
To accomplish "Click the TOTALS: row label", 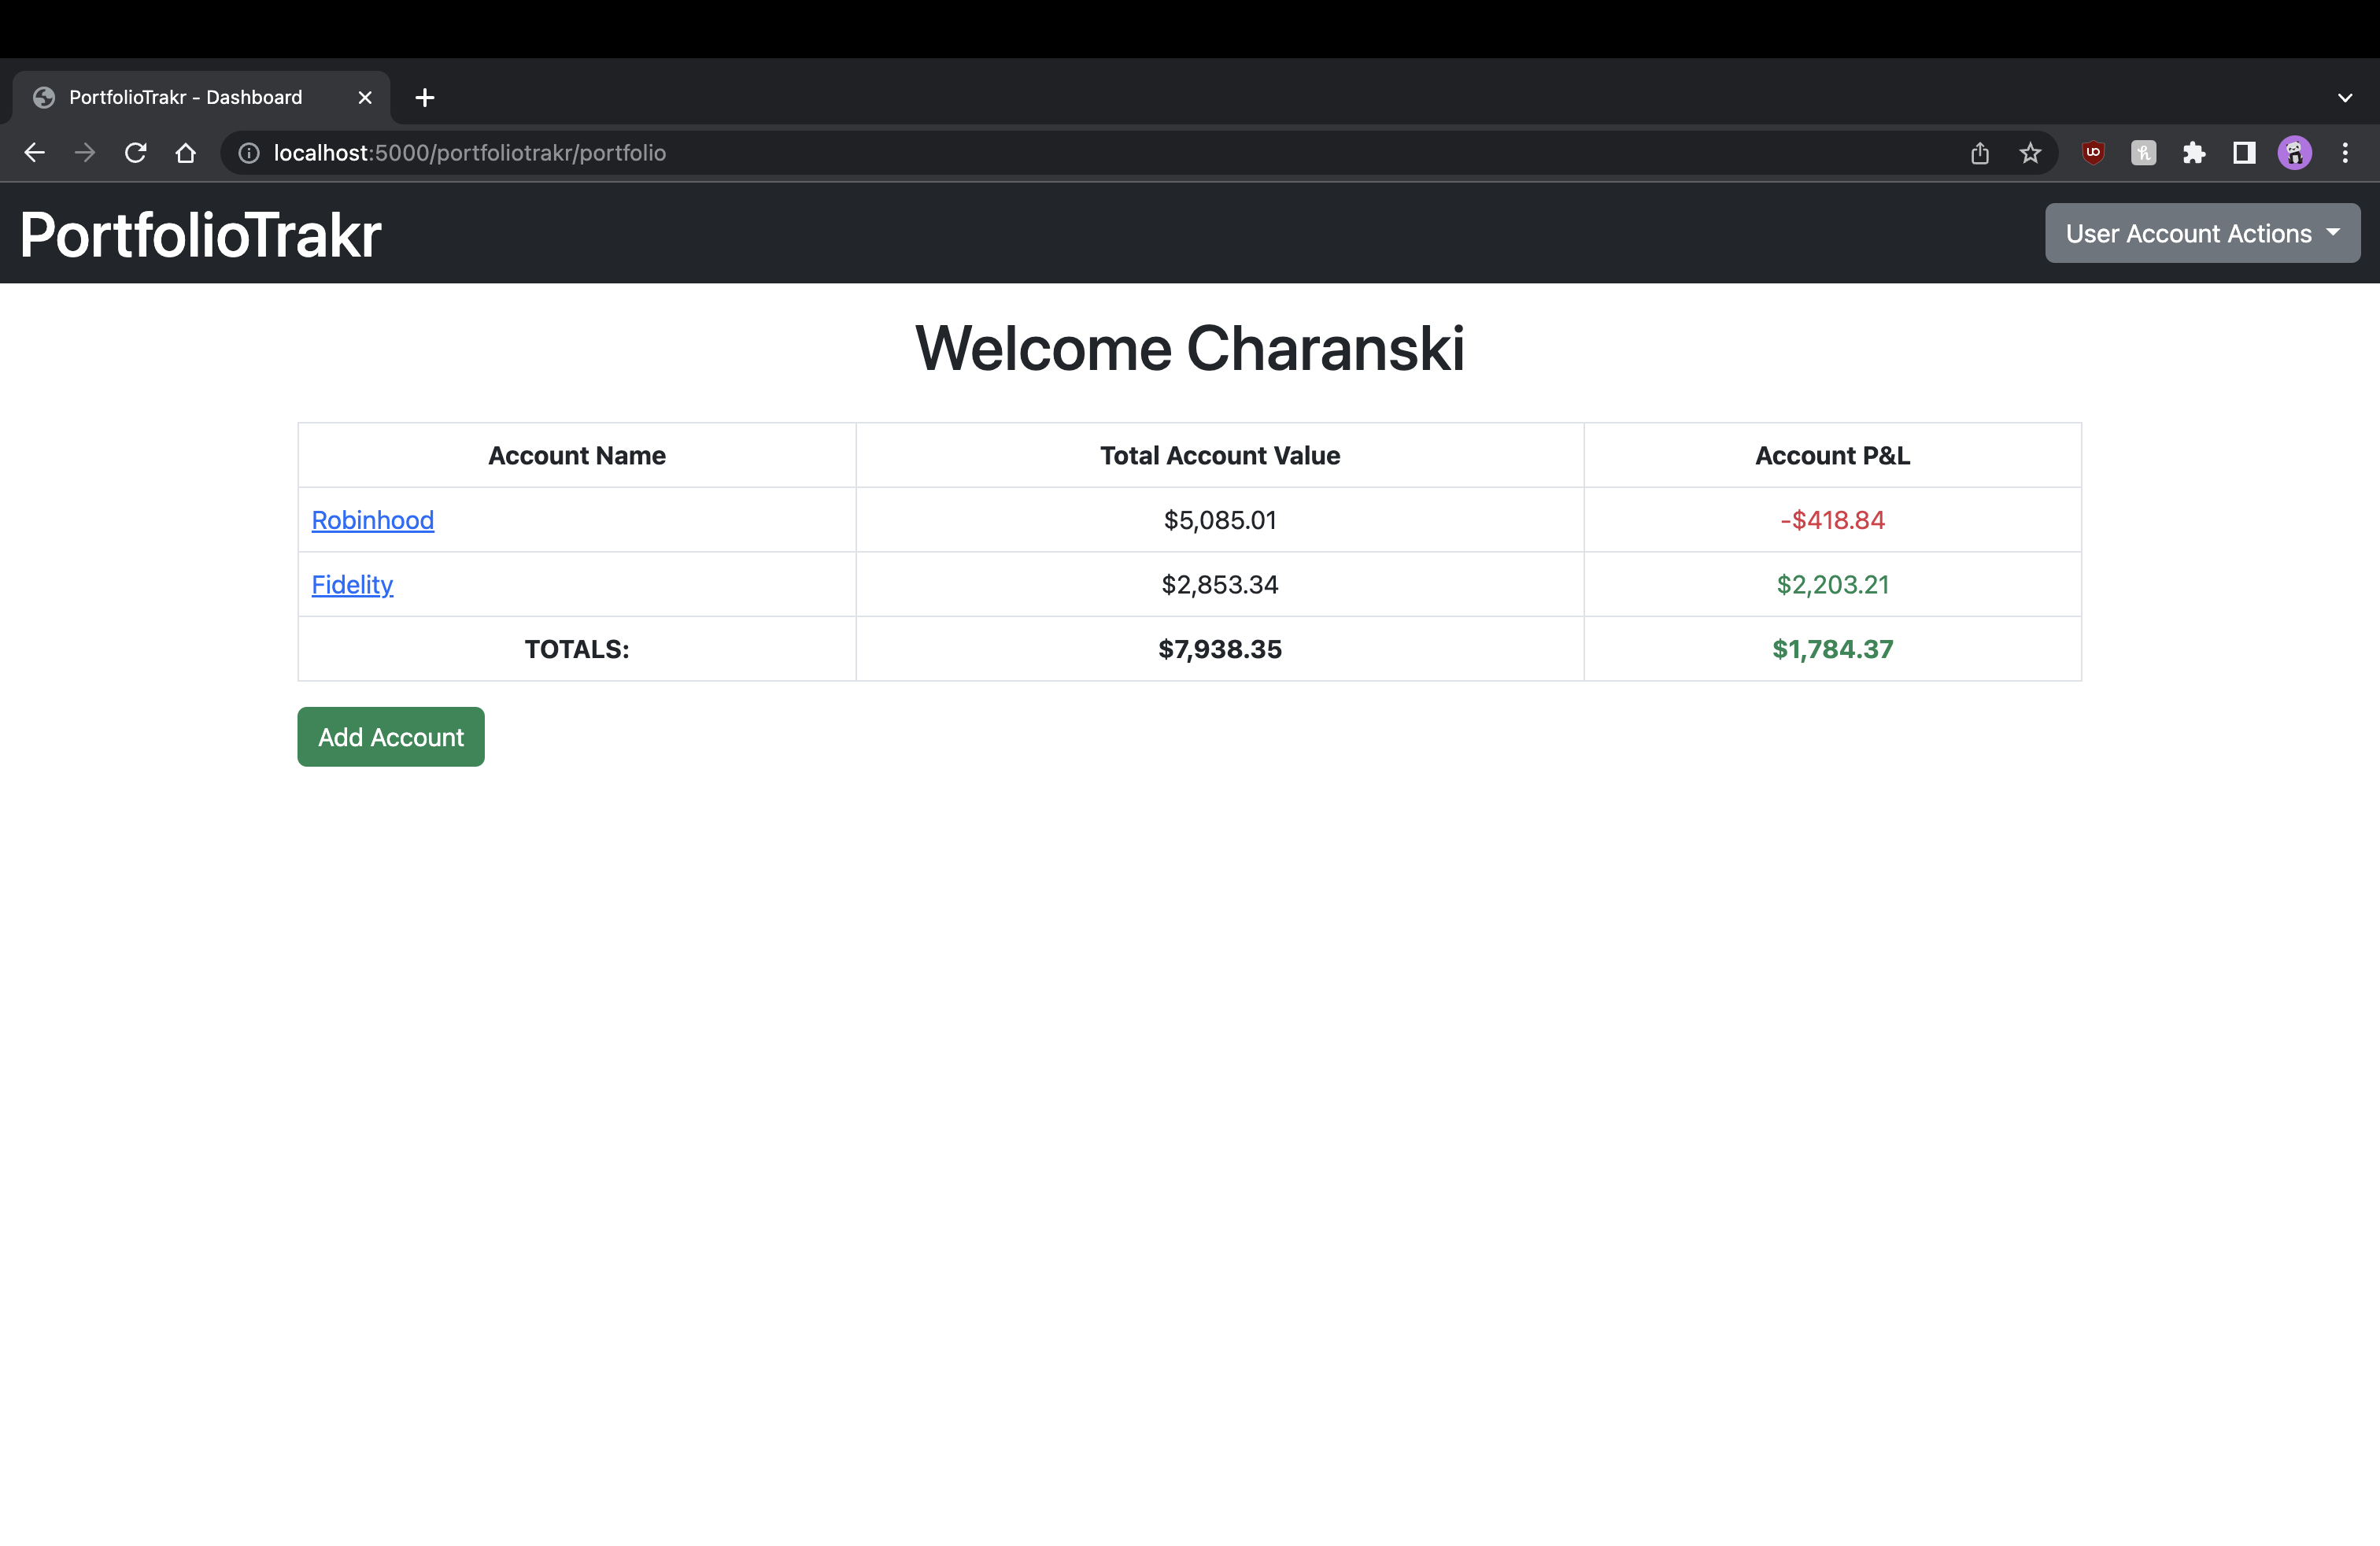I will (577, 649).
